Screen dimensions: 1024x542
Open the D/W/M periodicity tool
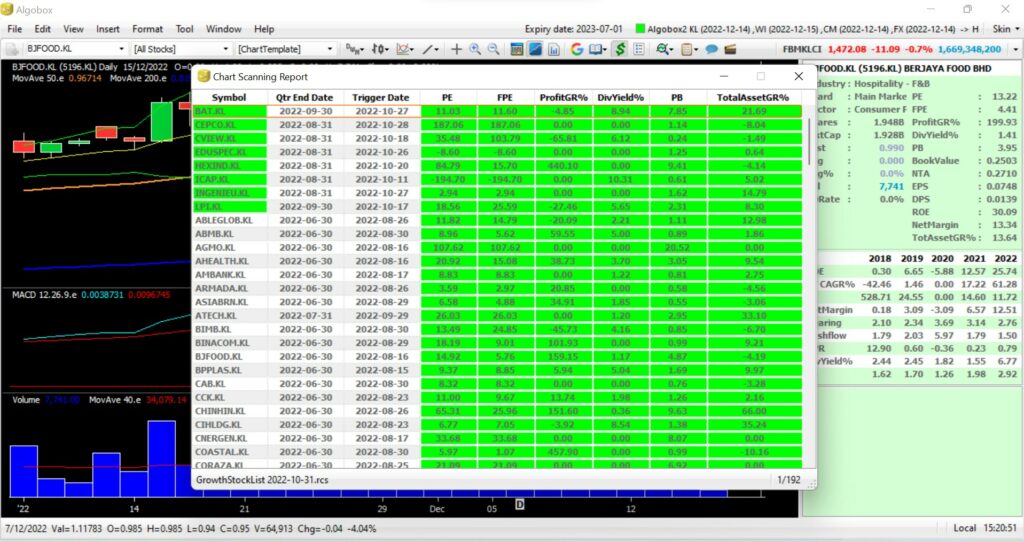pos(354,49)
